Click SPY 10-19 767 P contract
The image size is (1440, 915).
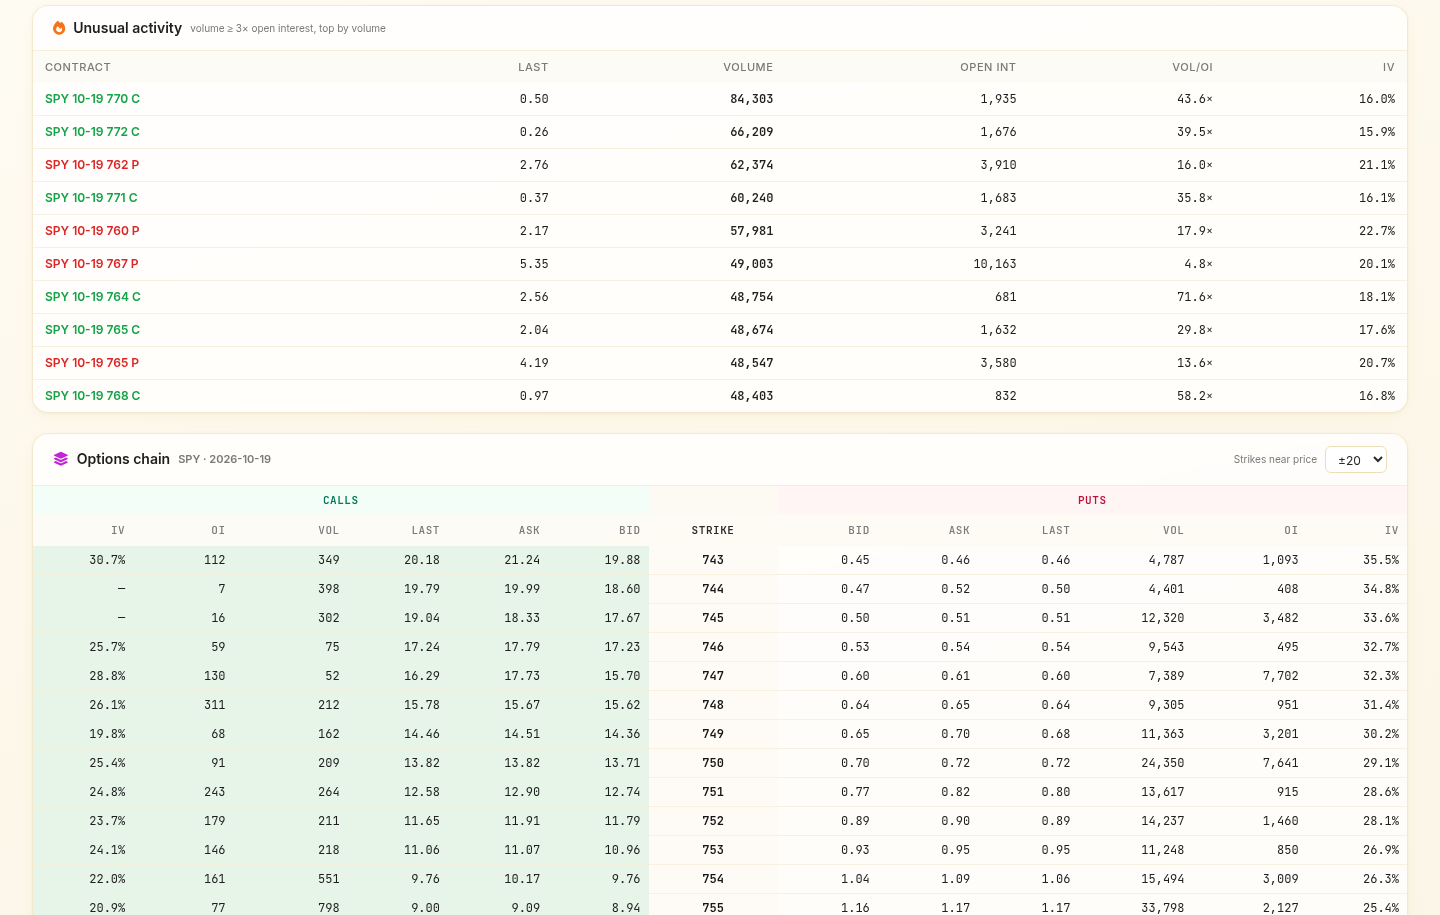coord(92,264)
